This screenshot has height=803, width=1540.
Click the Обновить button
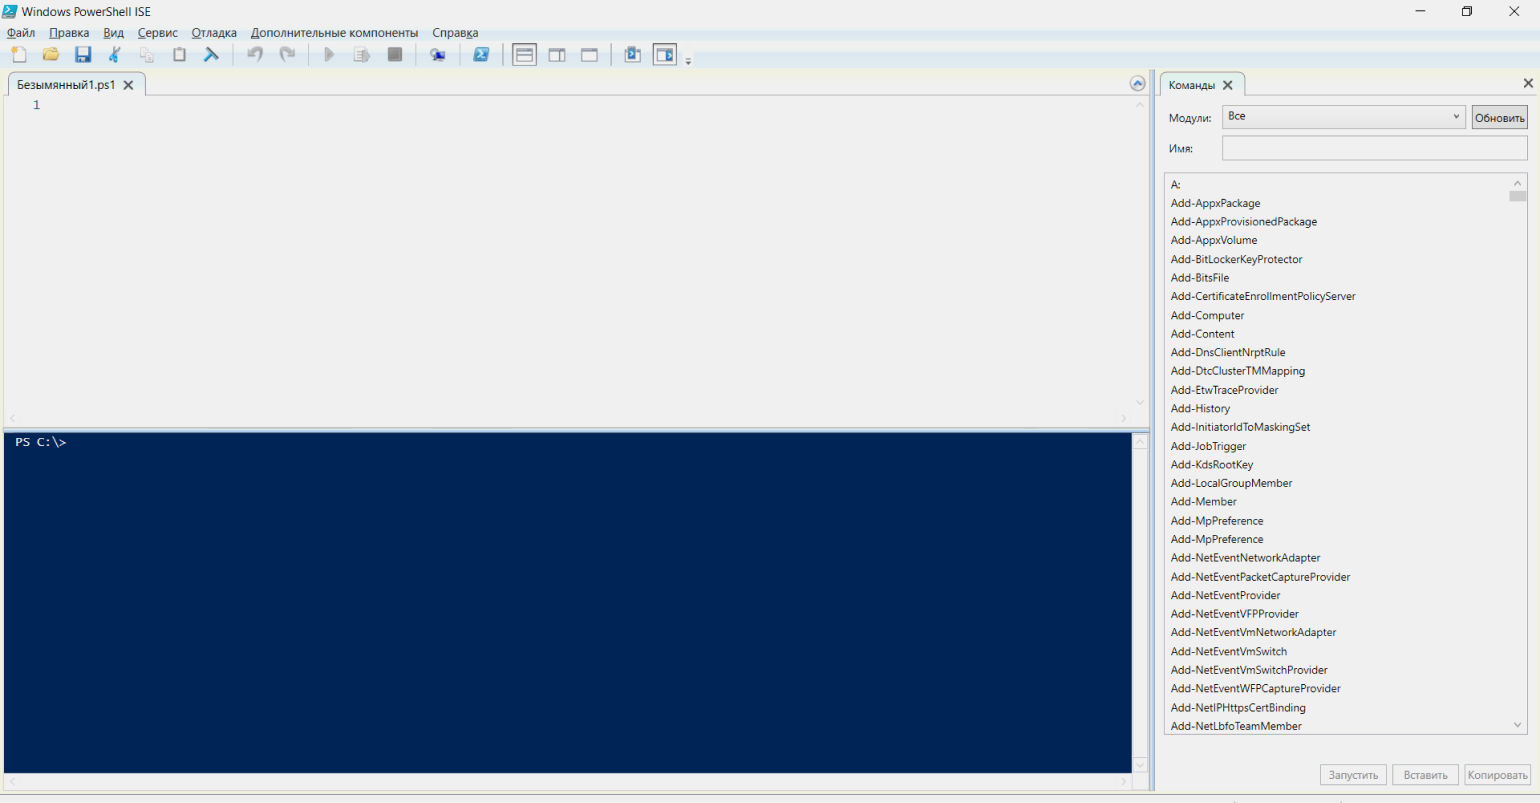(1499, 118)
